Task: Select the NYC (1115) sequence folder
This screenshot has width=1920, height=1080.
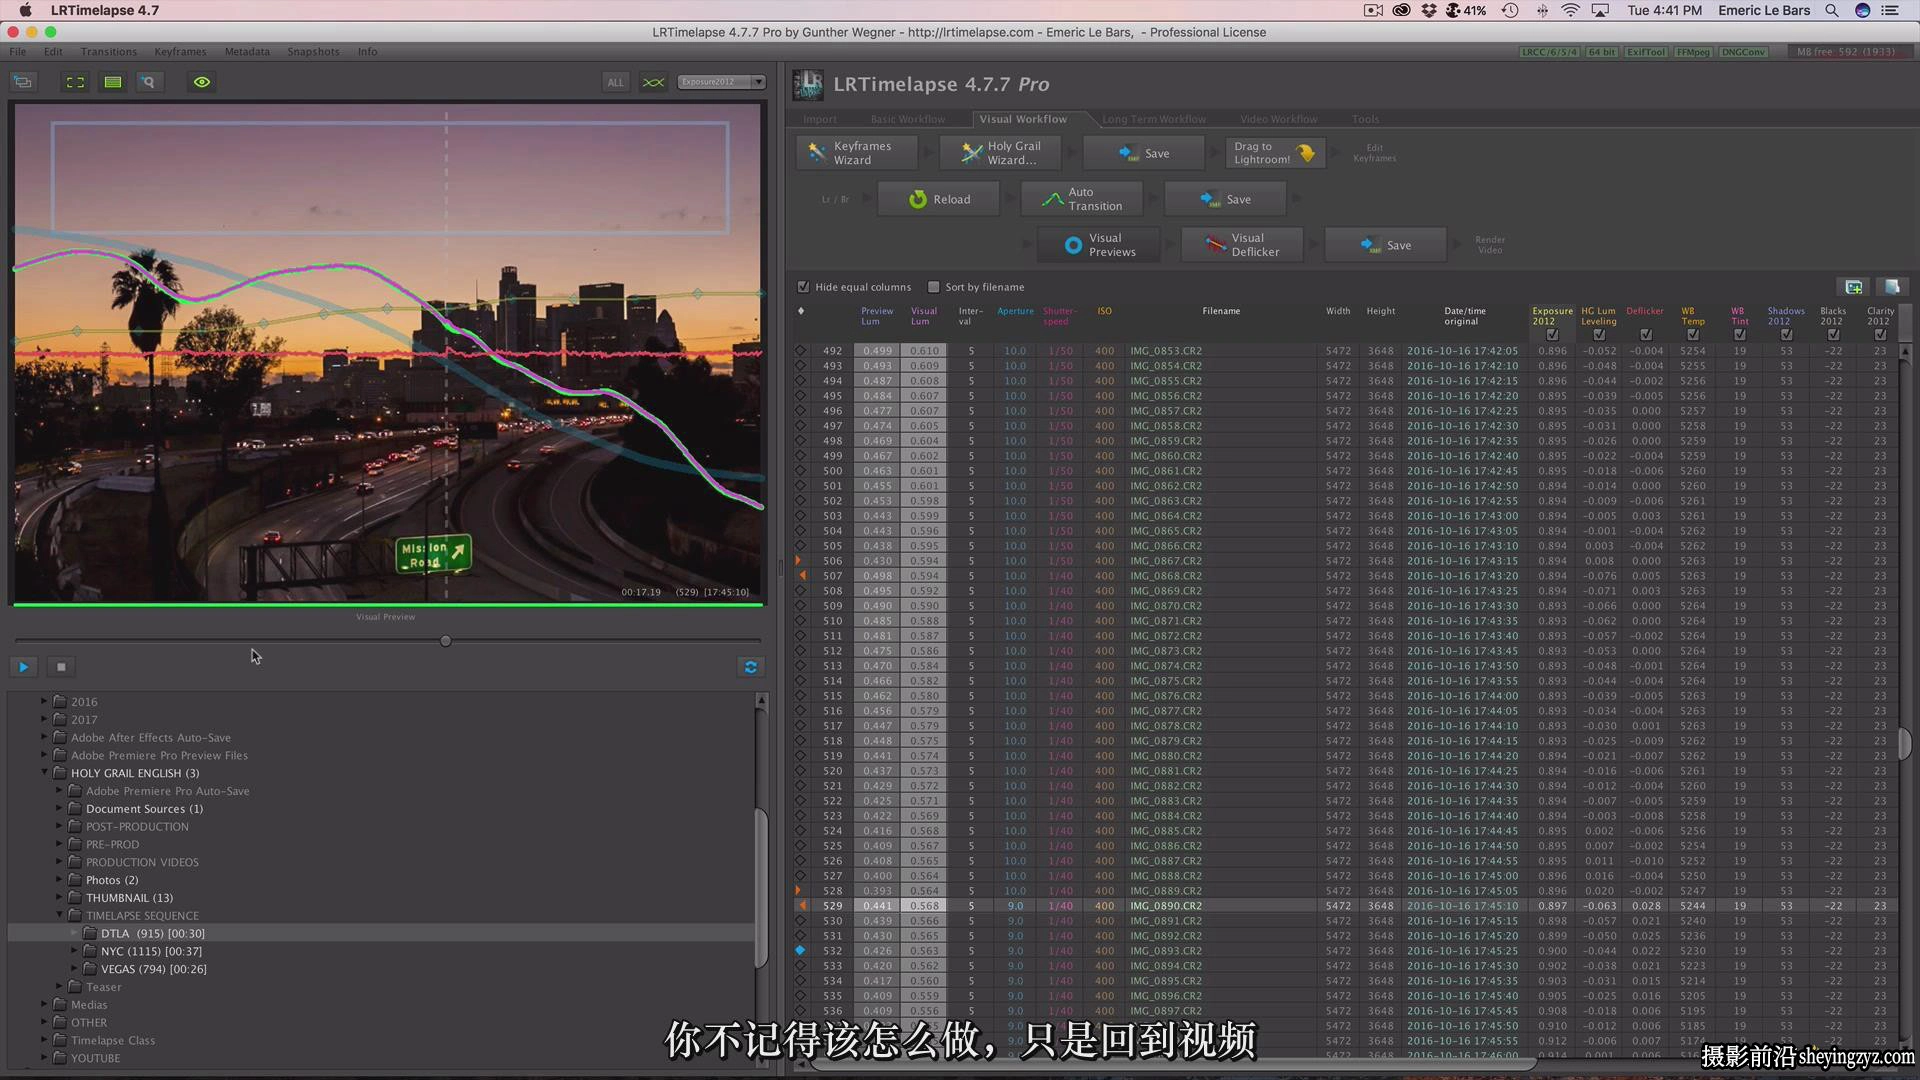Action: coord(151,951)
